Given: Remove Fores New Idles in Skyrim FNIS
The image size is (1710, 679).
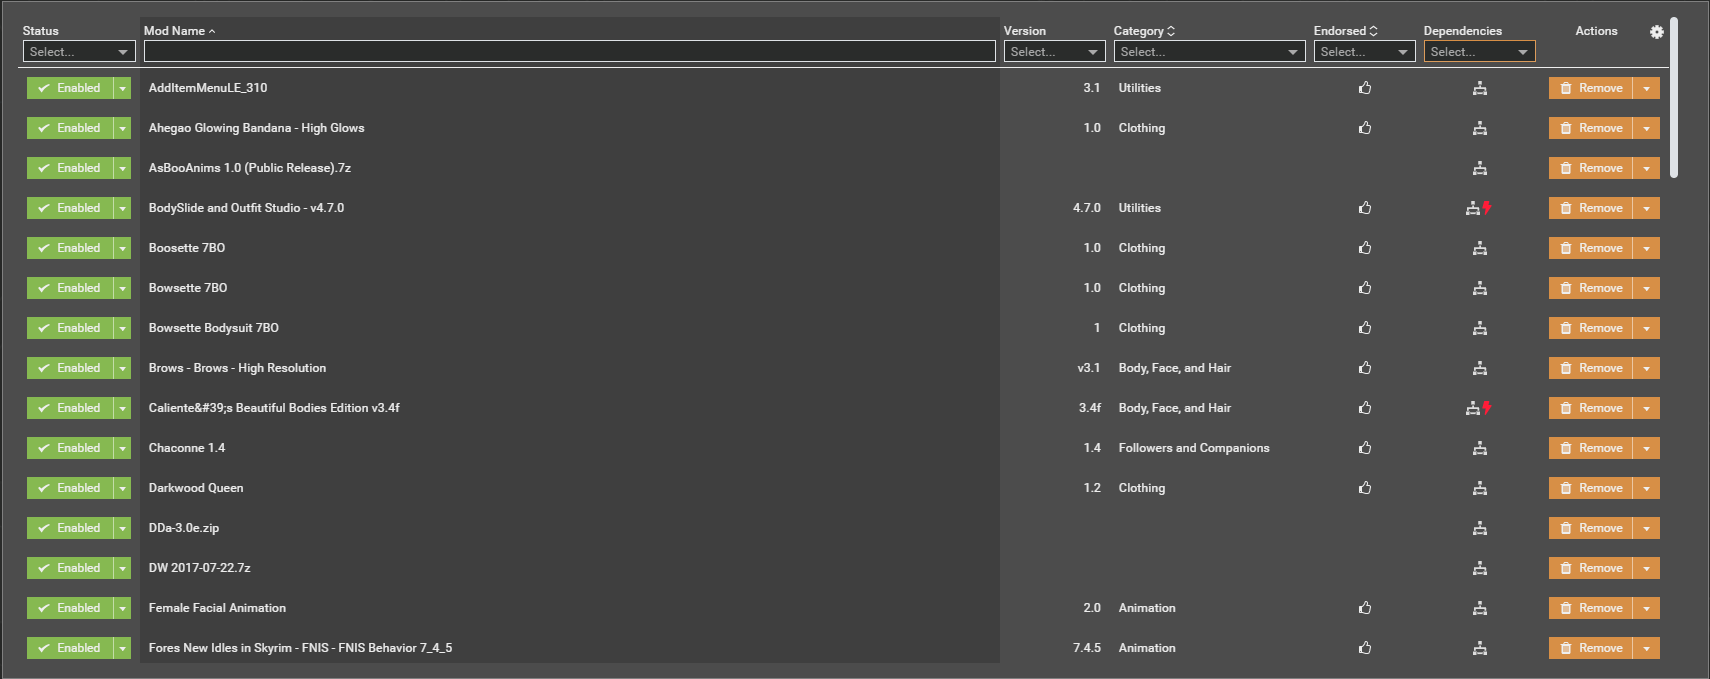Looking at the screenshot, I should pyautogui.click(x=1591, y=648).
